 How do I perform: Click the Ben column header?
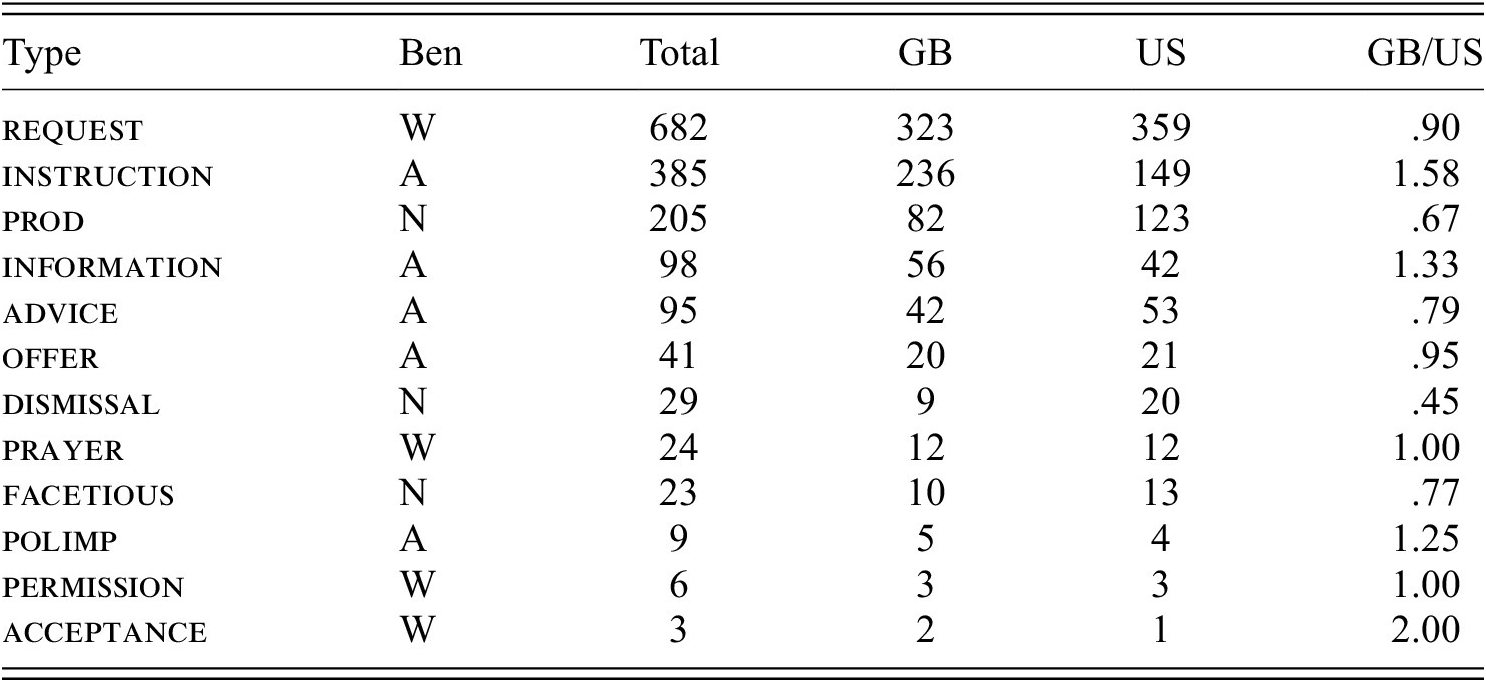click(x=431, y=53)
